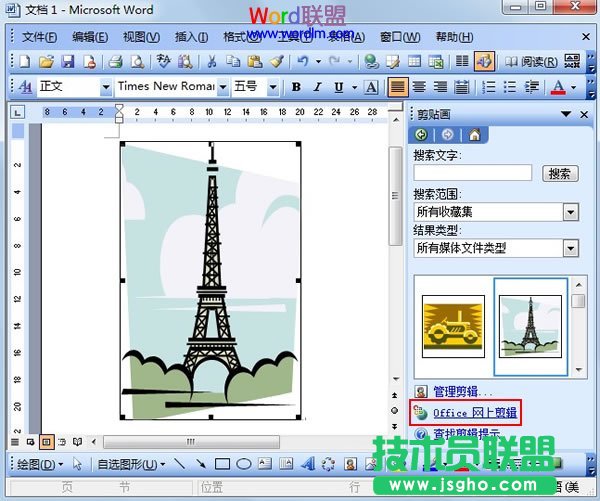
Task: Select the tractor clip art thumbnail
Action: (x=453, y=326)
